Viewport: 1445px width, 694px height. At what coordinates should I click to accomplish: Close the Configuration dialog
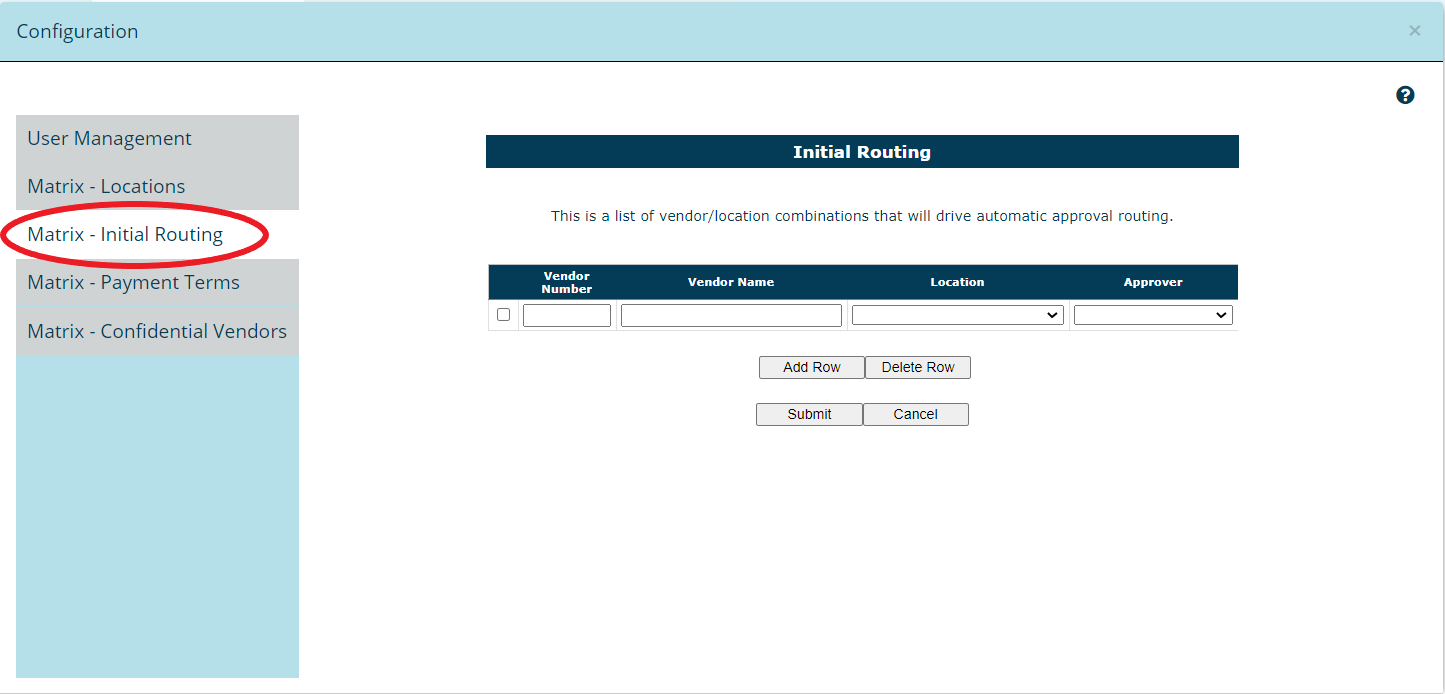pos(1414,31)
